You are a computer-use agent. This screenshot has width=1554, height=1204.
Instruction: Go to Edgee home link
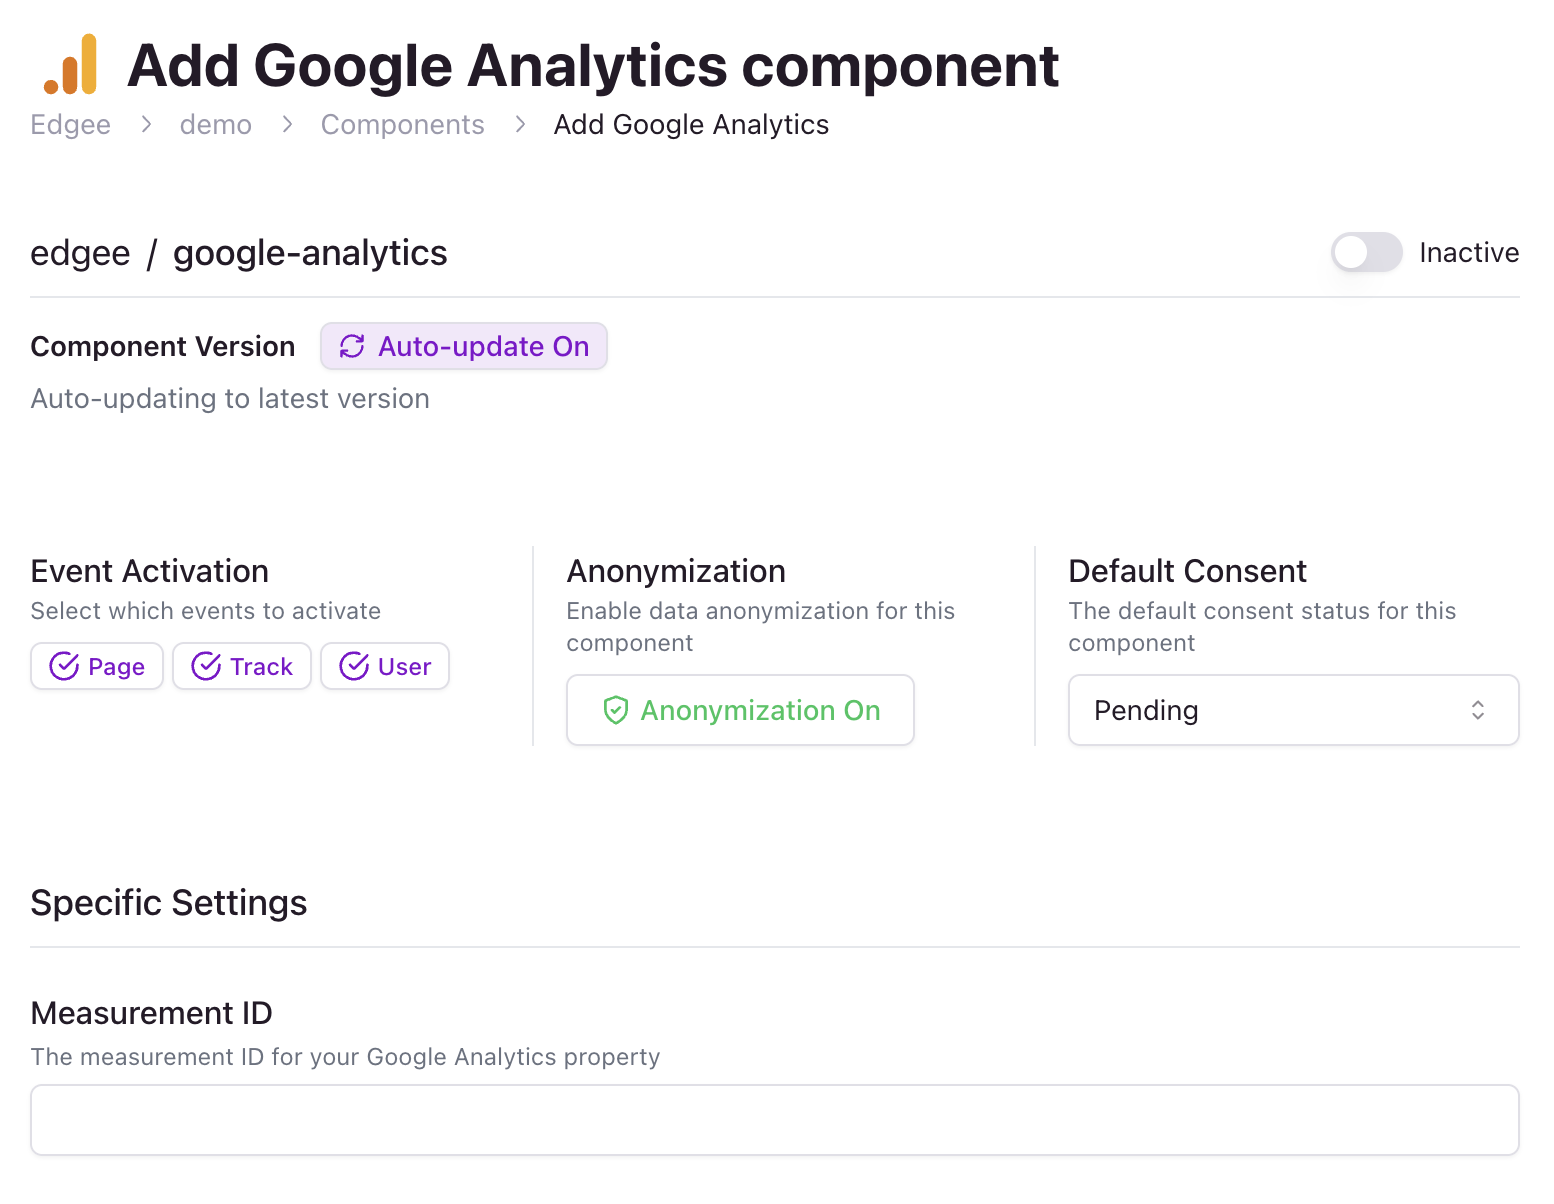tap(70, 124)
